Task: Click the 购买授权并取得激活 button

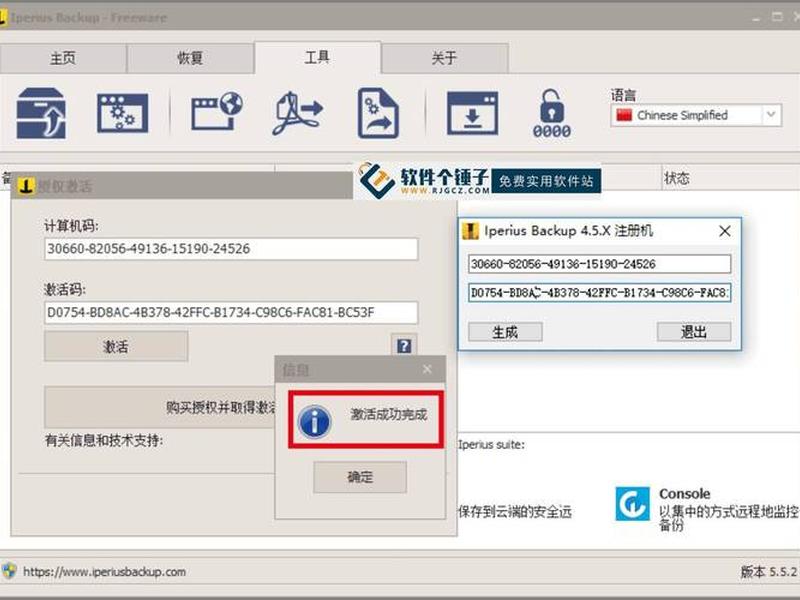Action: click(x=160, y=407)
